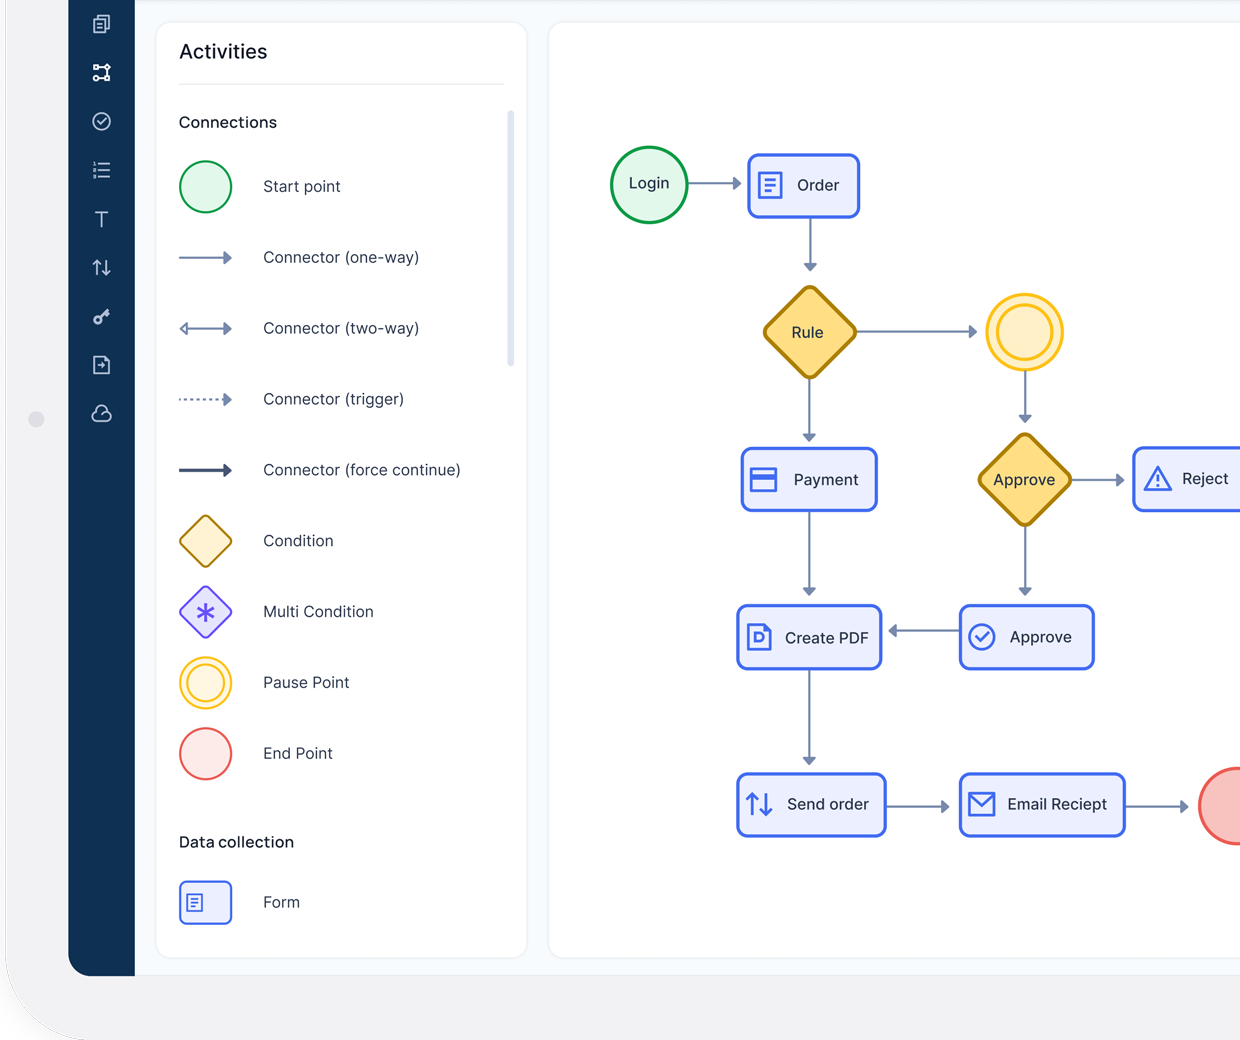Click the 'Connector (one-way)' label

click(x=341, y=258)
